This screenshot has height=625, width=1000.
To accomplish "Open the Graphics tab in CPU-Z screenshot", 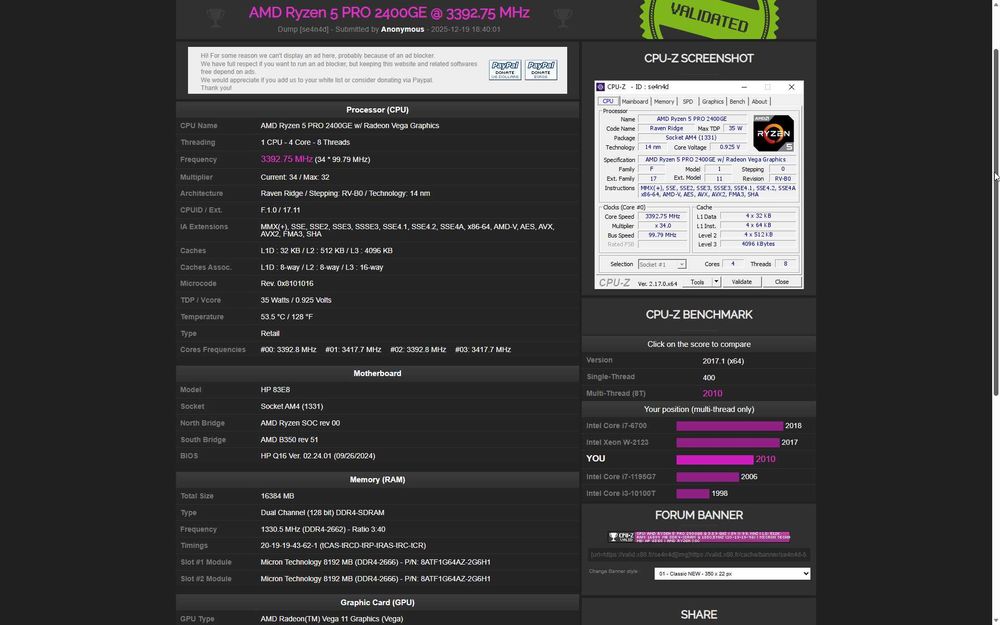I will tap(712, 101).
